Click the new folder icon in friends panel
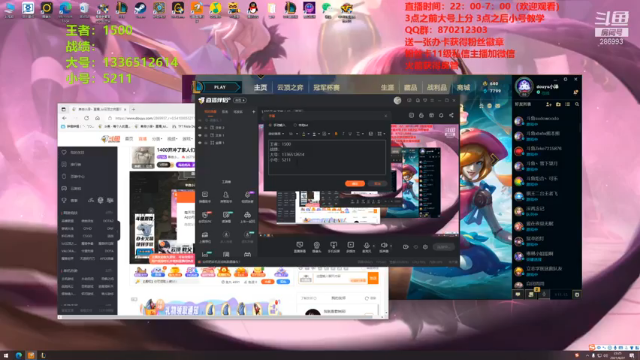 558,104
